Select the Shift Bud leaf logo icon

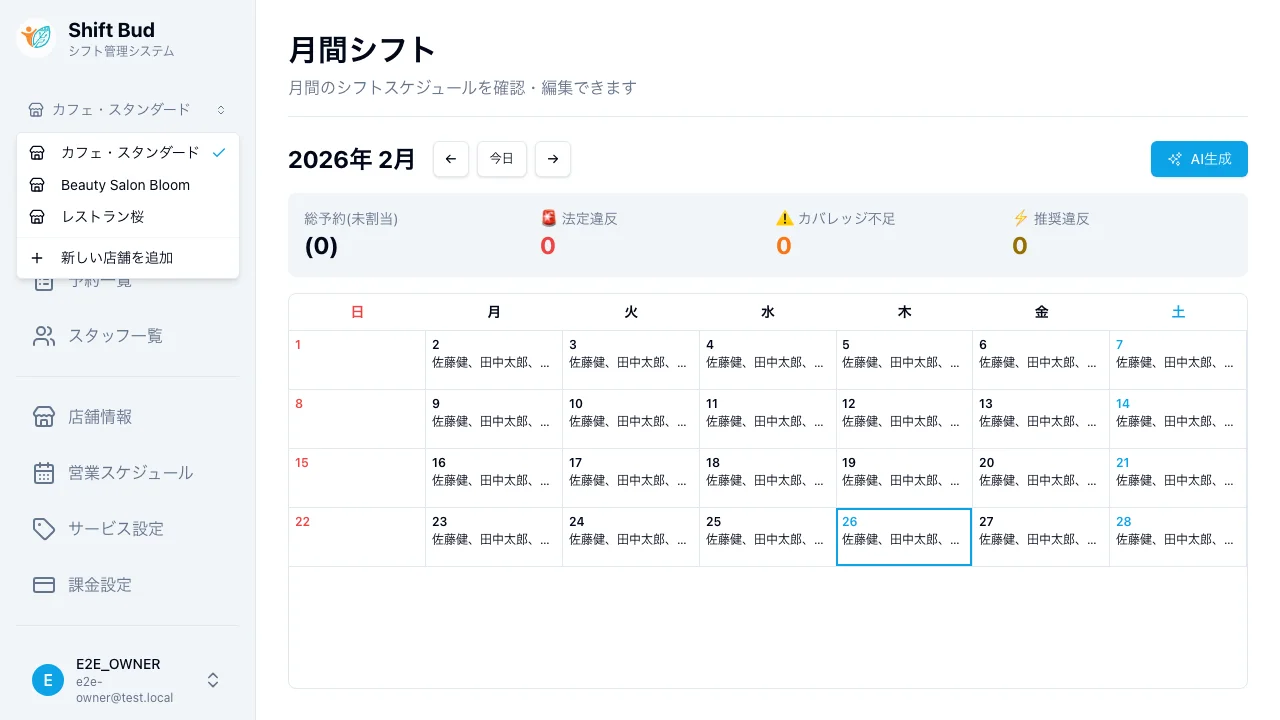point(35,37)
